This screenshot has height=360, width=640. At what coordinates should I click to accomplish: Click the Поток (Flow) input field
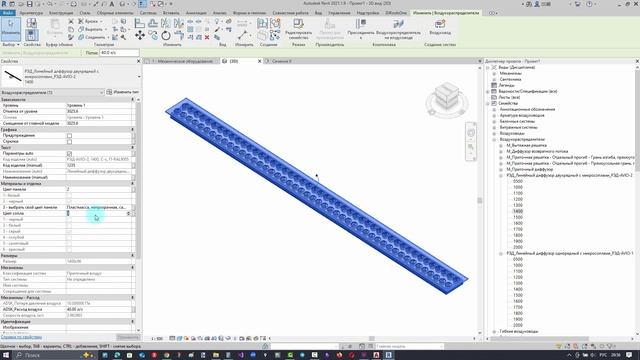click(x=119, y=53)
